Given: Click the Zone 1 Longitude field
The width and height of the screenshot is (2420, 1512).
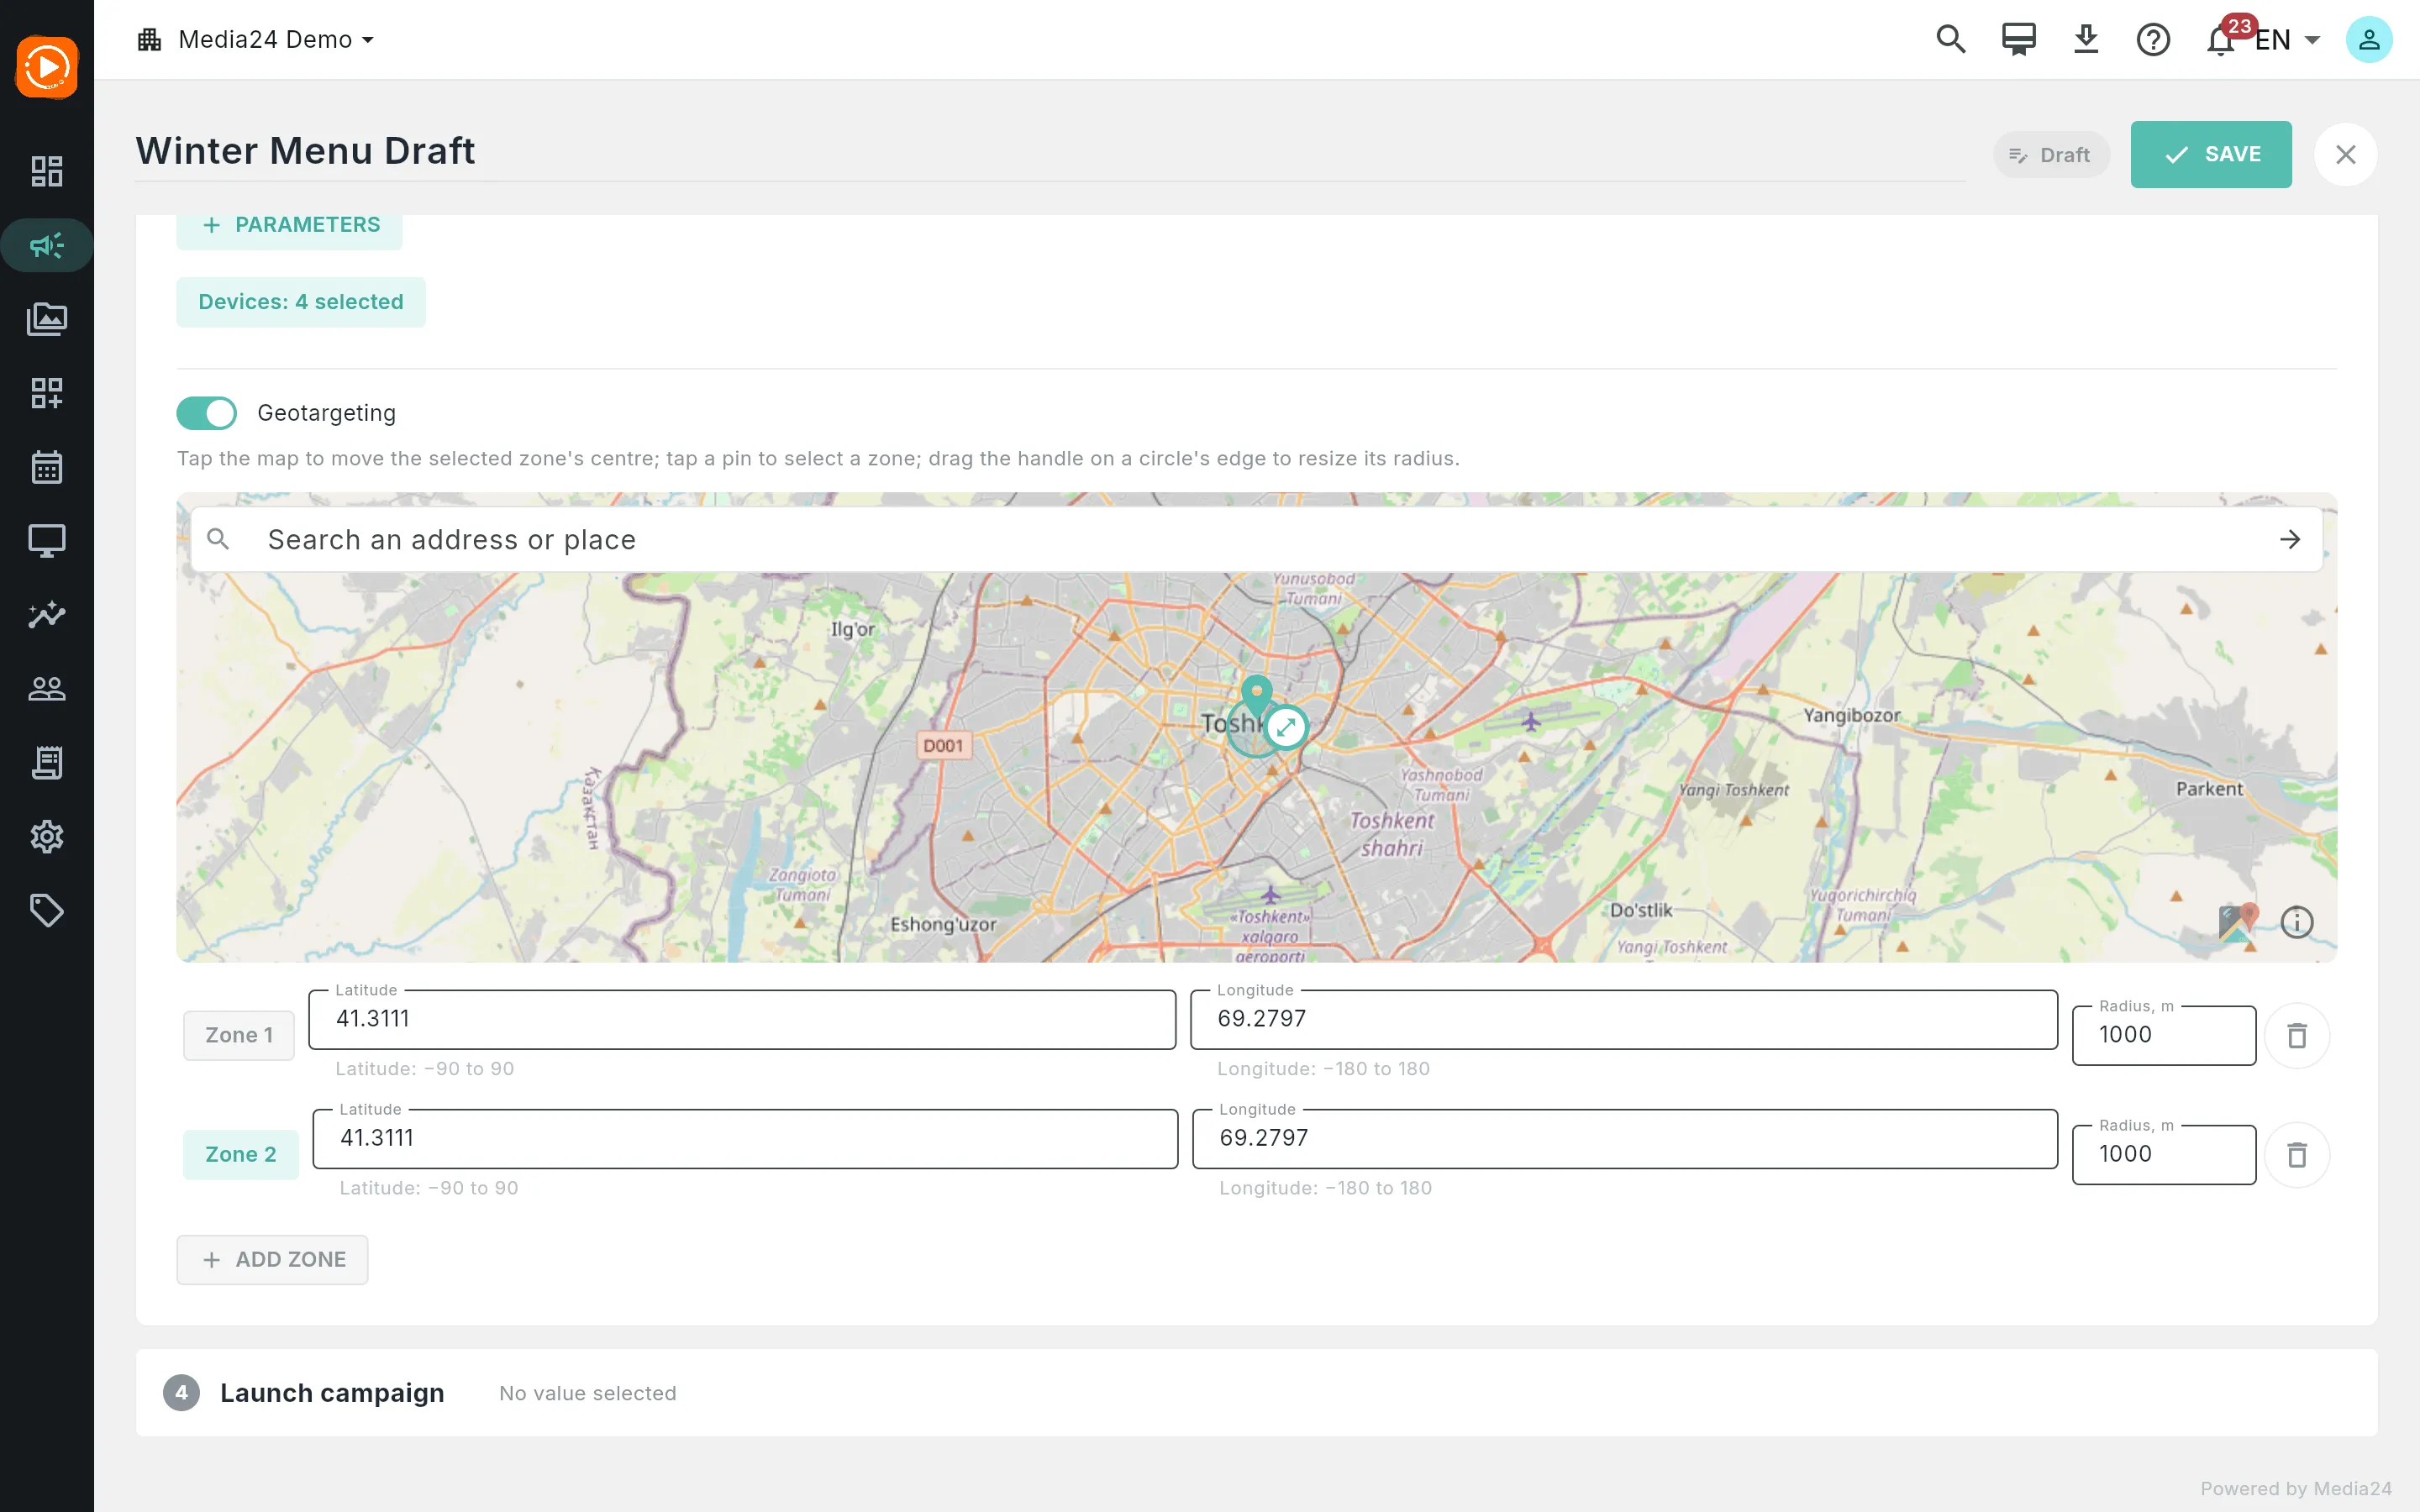Looking at the screenshot, I should point(1624,1020).
